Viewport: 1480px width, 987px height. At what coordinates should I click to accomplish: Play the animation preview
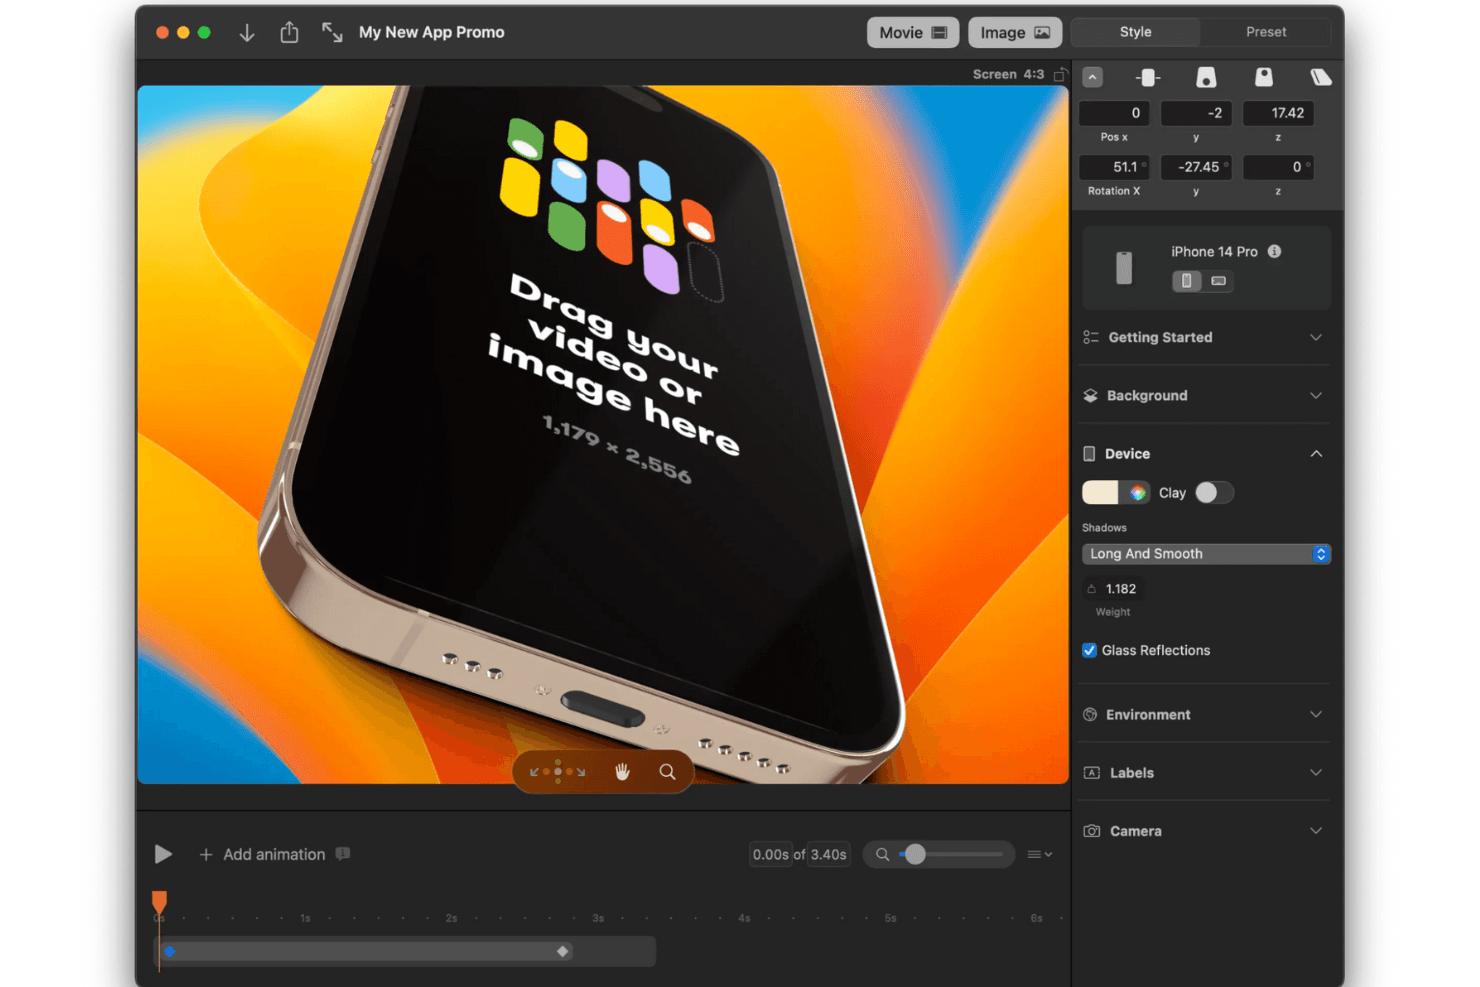click(163, 854)
